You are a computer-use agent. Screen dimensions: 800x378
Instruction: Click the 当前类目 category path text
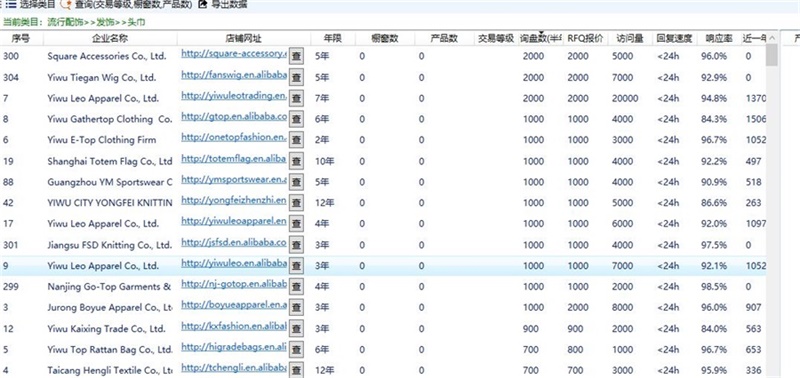74,22
